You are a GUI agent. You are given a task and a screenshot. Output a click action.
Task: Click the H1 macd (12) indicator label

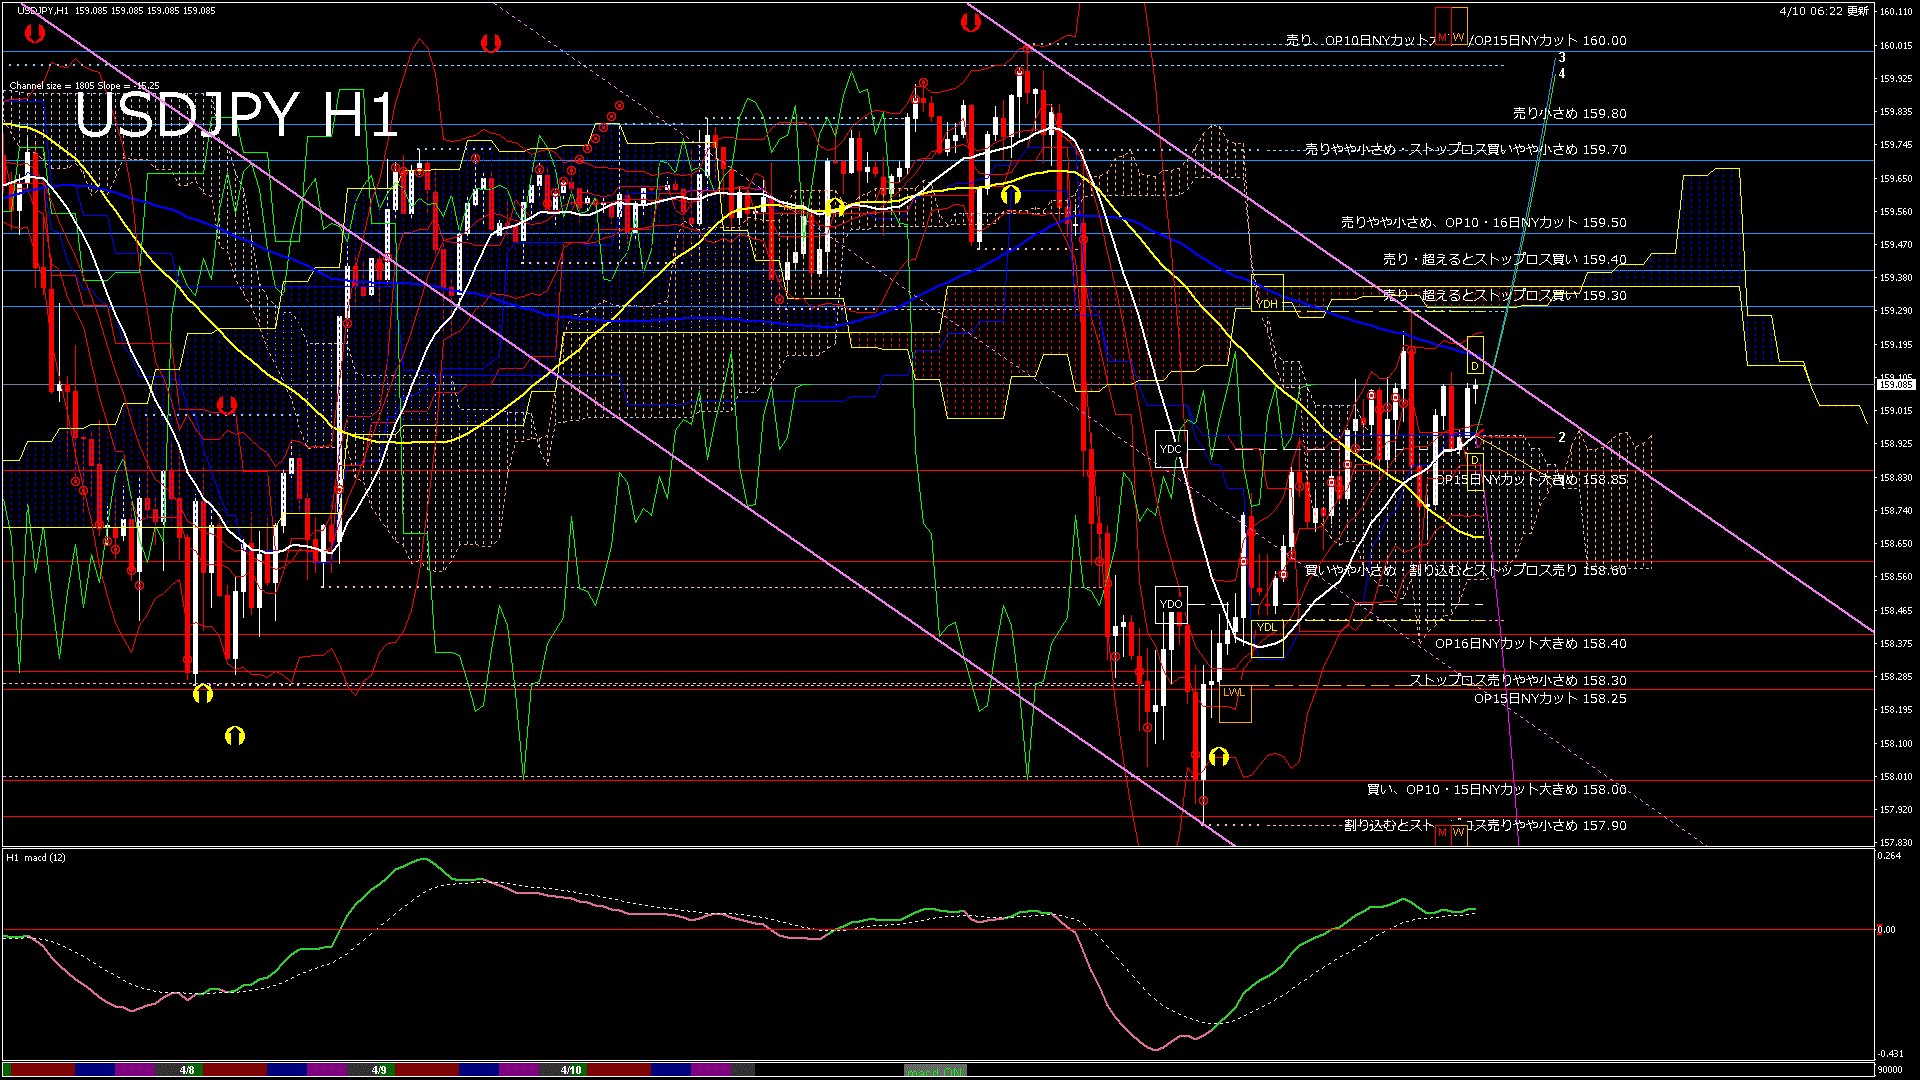(x=34, y=857)
